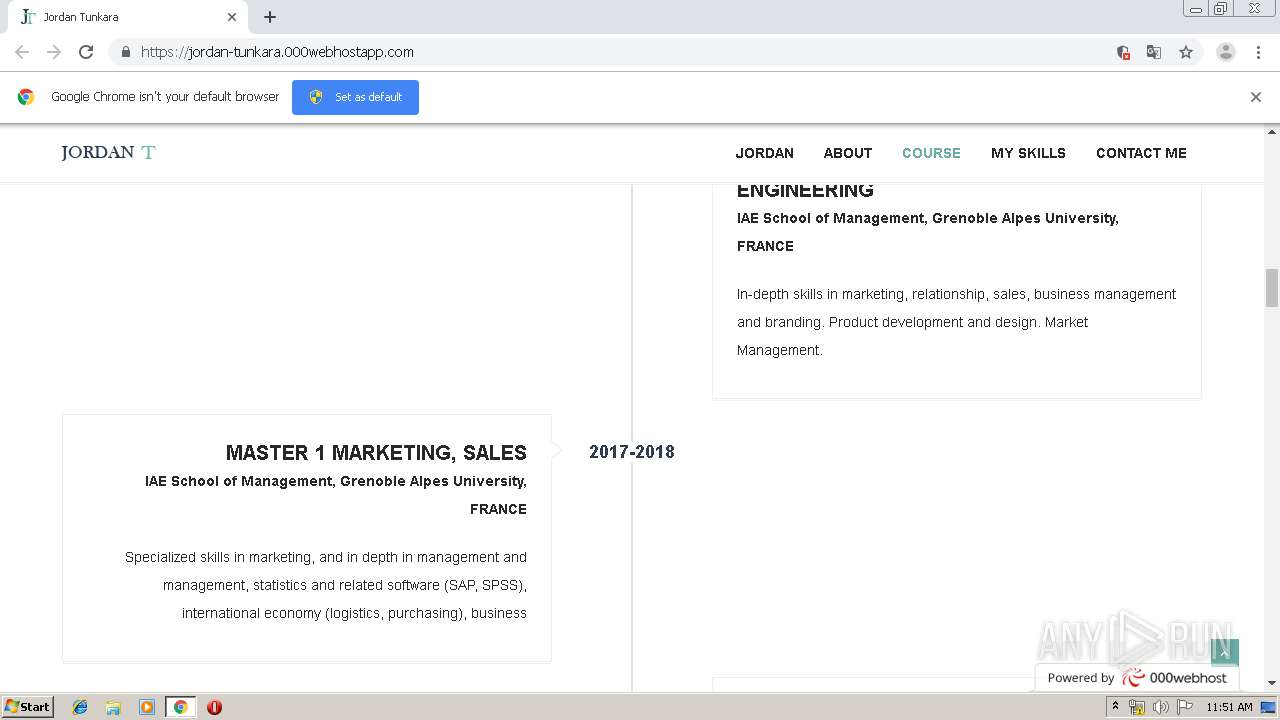This screenshot has width=1280, height=720.
Task: Dismiss the default browser notification bar
Action: tap(1255, 97)
